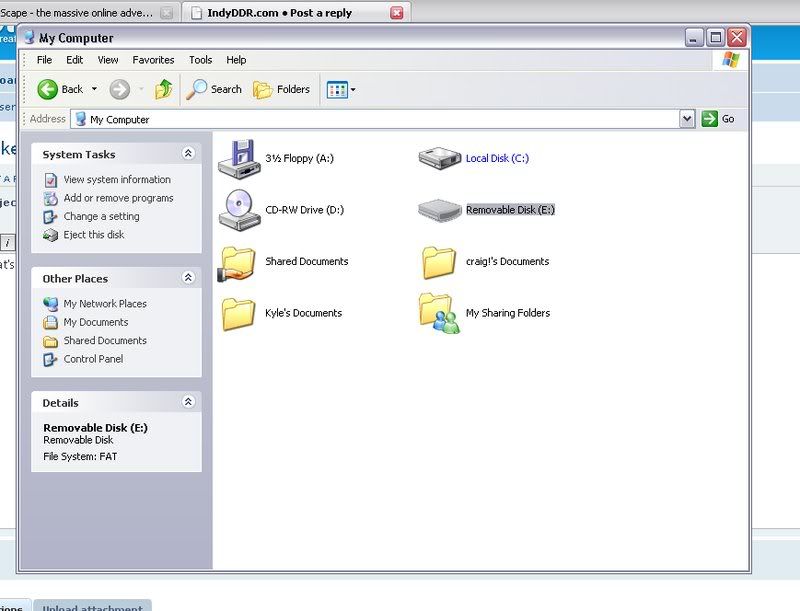Collapse the Other Places panel

click(188, 278)
